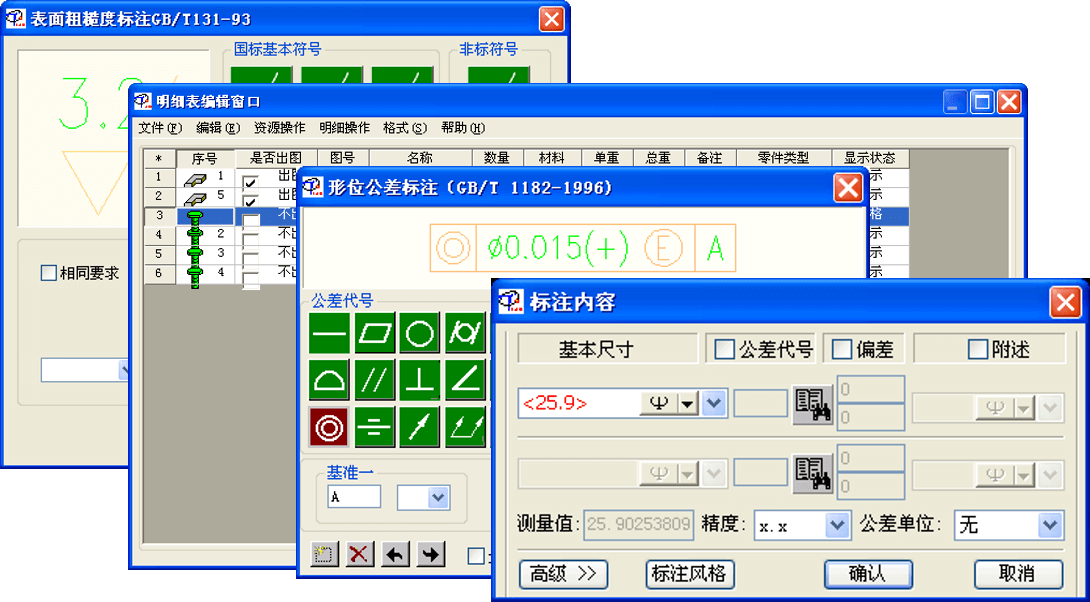Click the 高级 >> button
Viewport: 1090px width, 602px height.
pos(563,574)
